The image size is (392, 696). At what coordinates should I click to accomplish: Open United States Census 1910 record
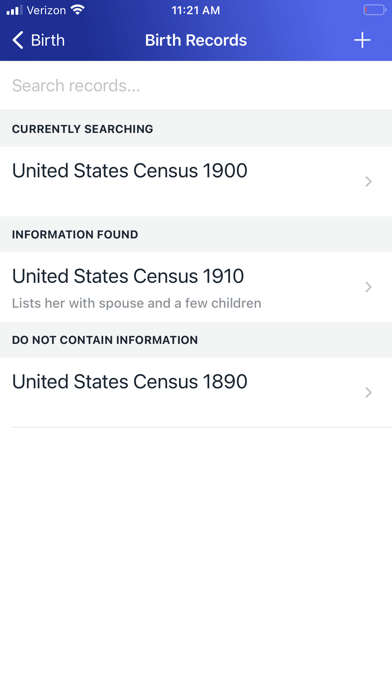point(196,287)
